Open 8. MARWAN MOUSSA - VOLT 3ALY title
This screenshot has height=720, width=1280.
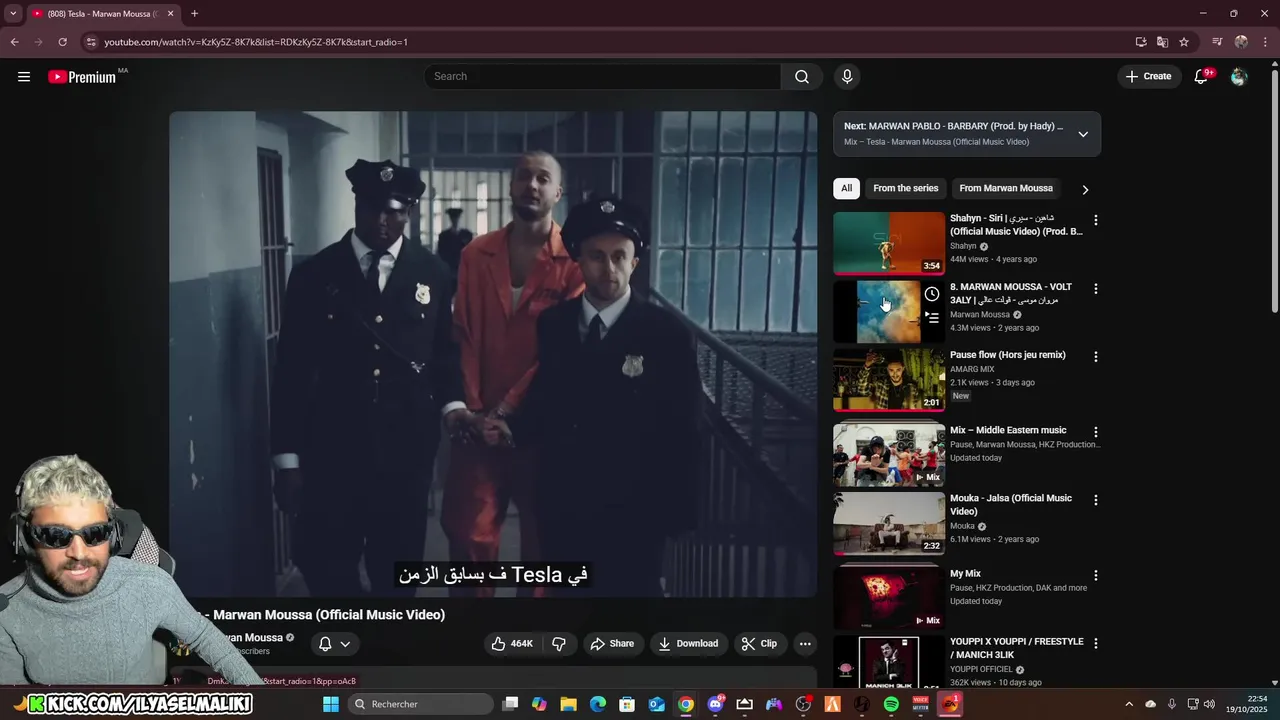click(x=1010, y=293)
